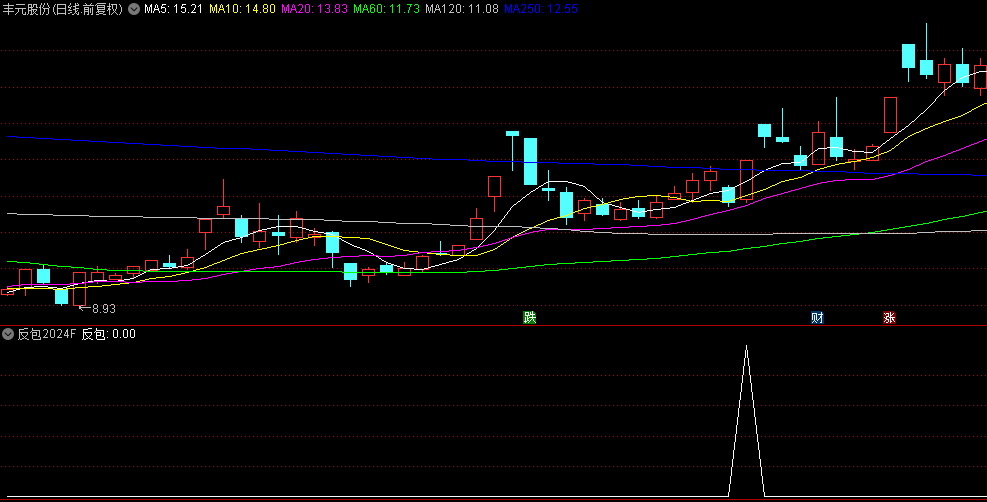Open the main chart indicator dropdown arrow

pos(134,9)
